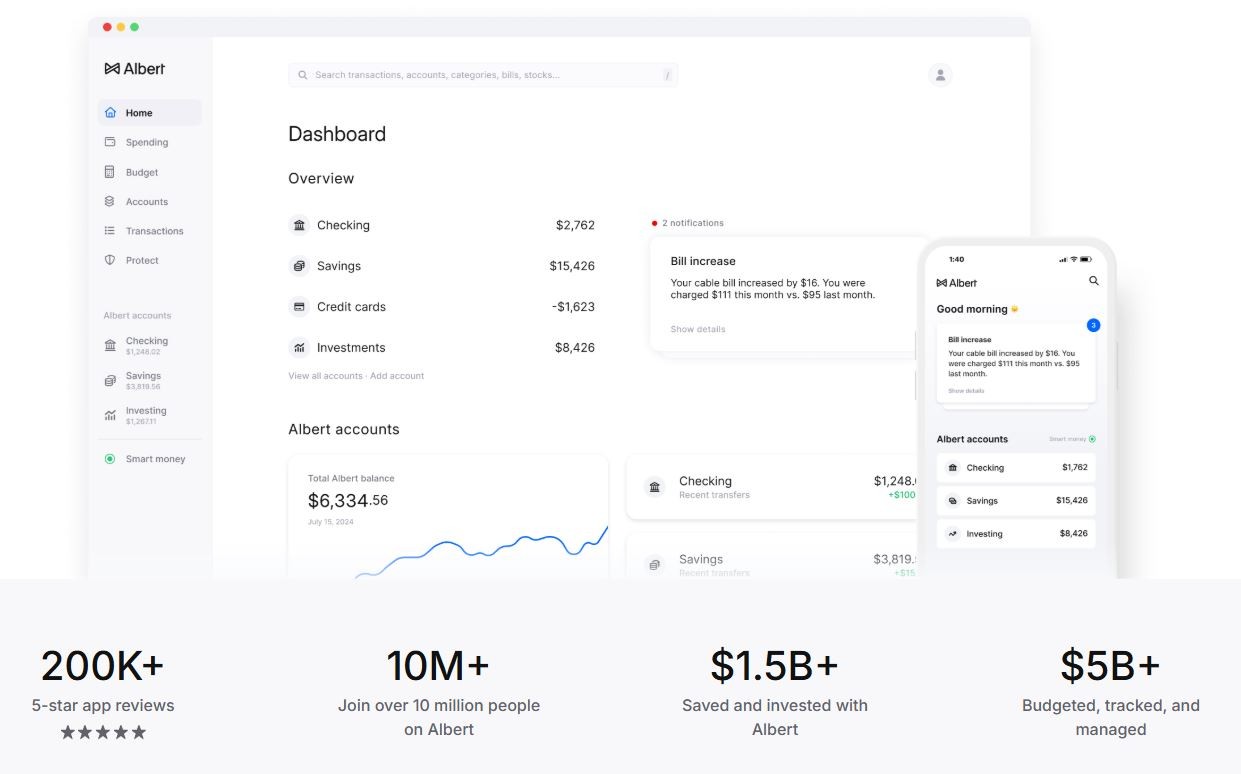Click the coins icon next to Overview Savings
The height and width of the screenshot is (774, 1241).
tap(299, 266)
